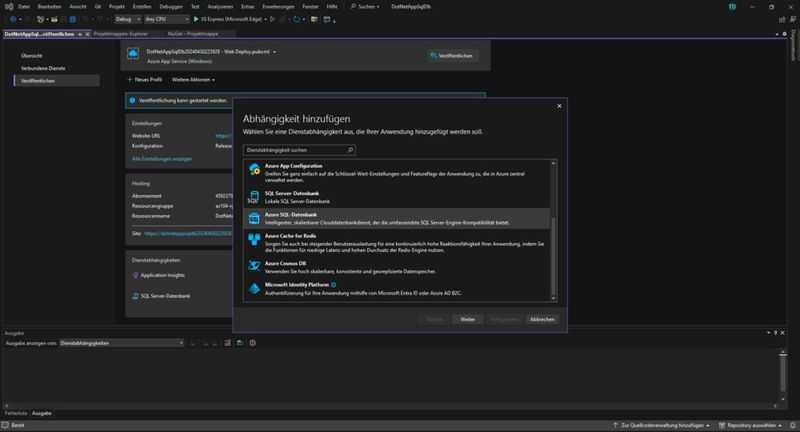Screen dimensions: 800x432
Task: Open Ausgabe panel window position dropdown arrow
Action: pos(769,333)
